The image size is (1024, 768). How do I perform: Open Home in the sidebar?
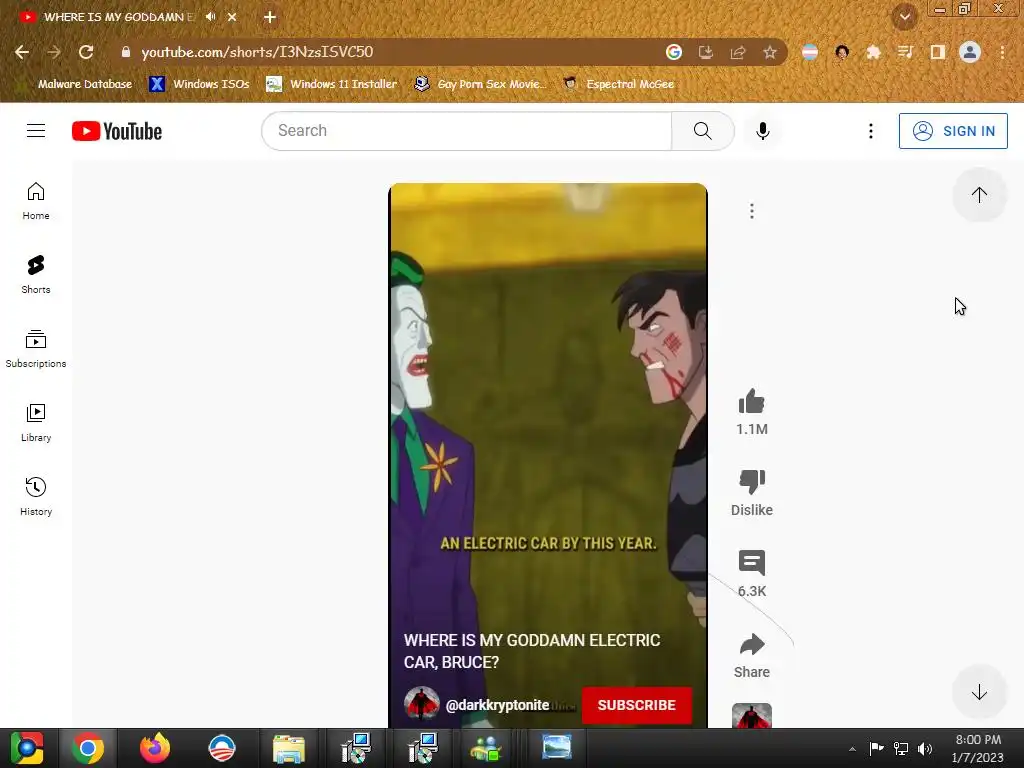point(36,200)
